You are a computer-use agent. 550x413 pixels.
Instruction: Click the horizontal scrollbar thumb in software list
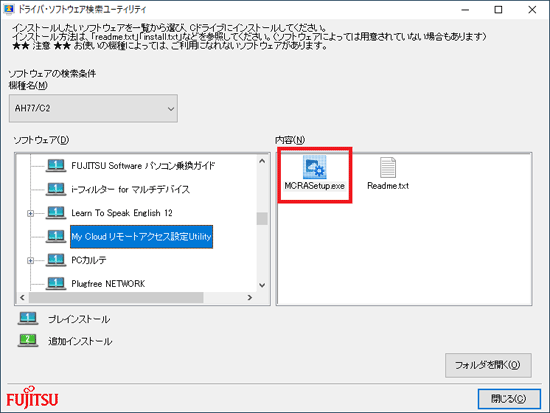(x=116, y=298)
